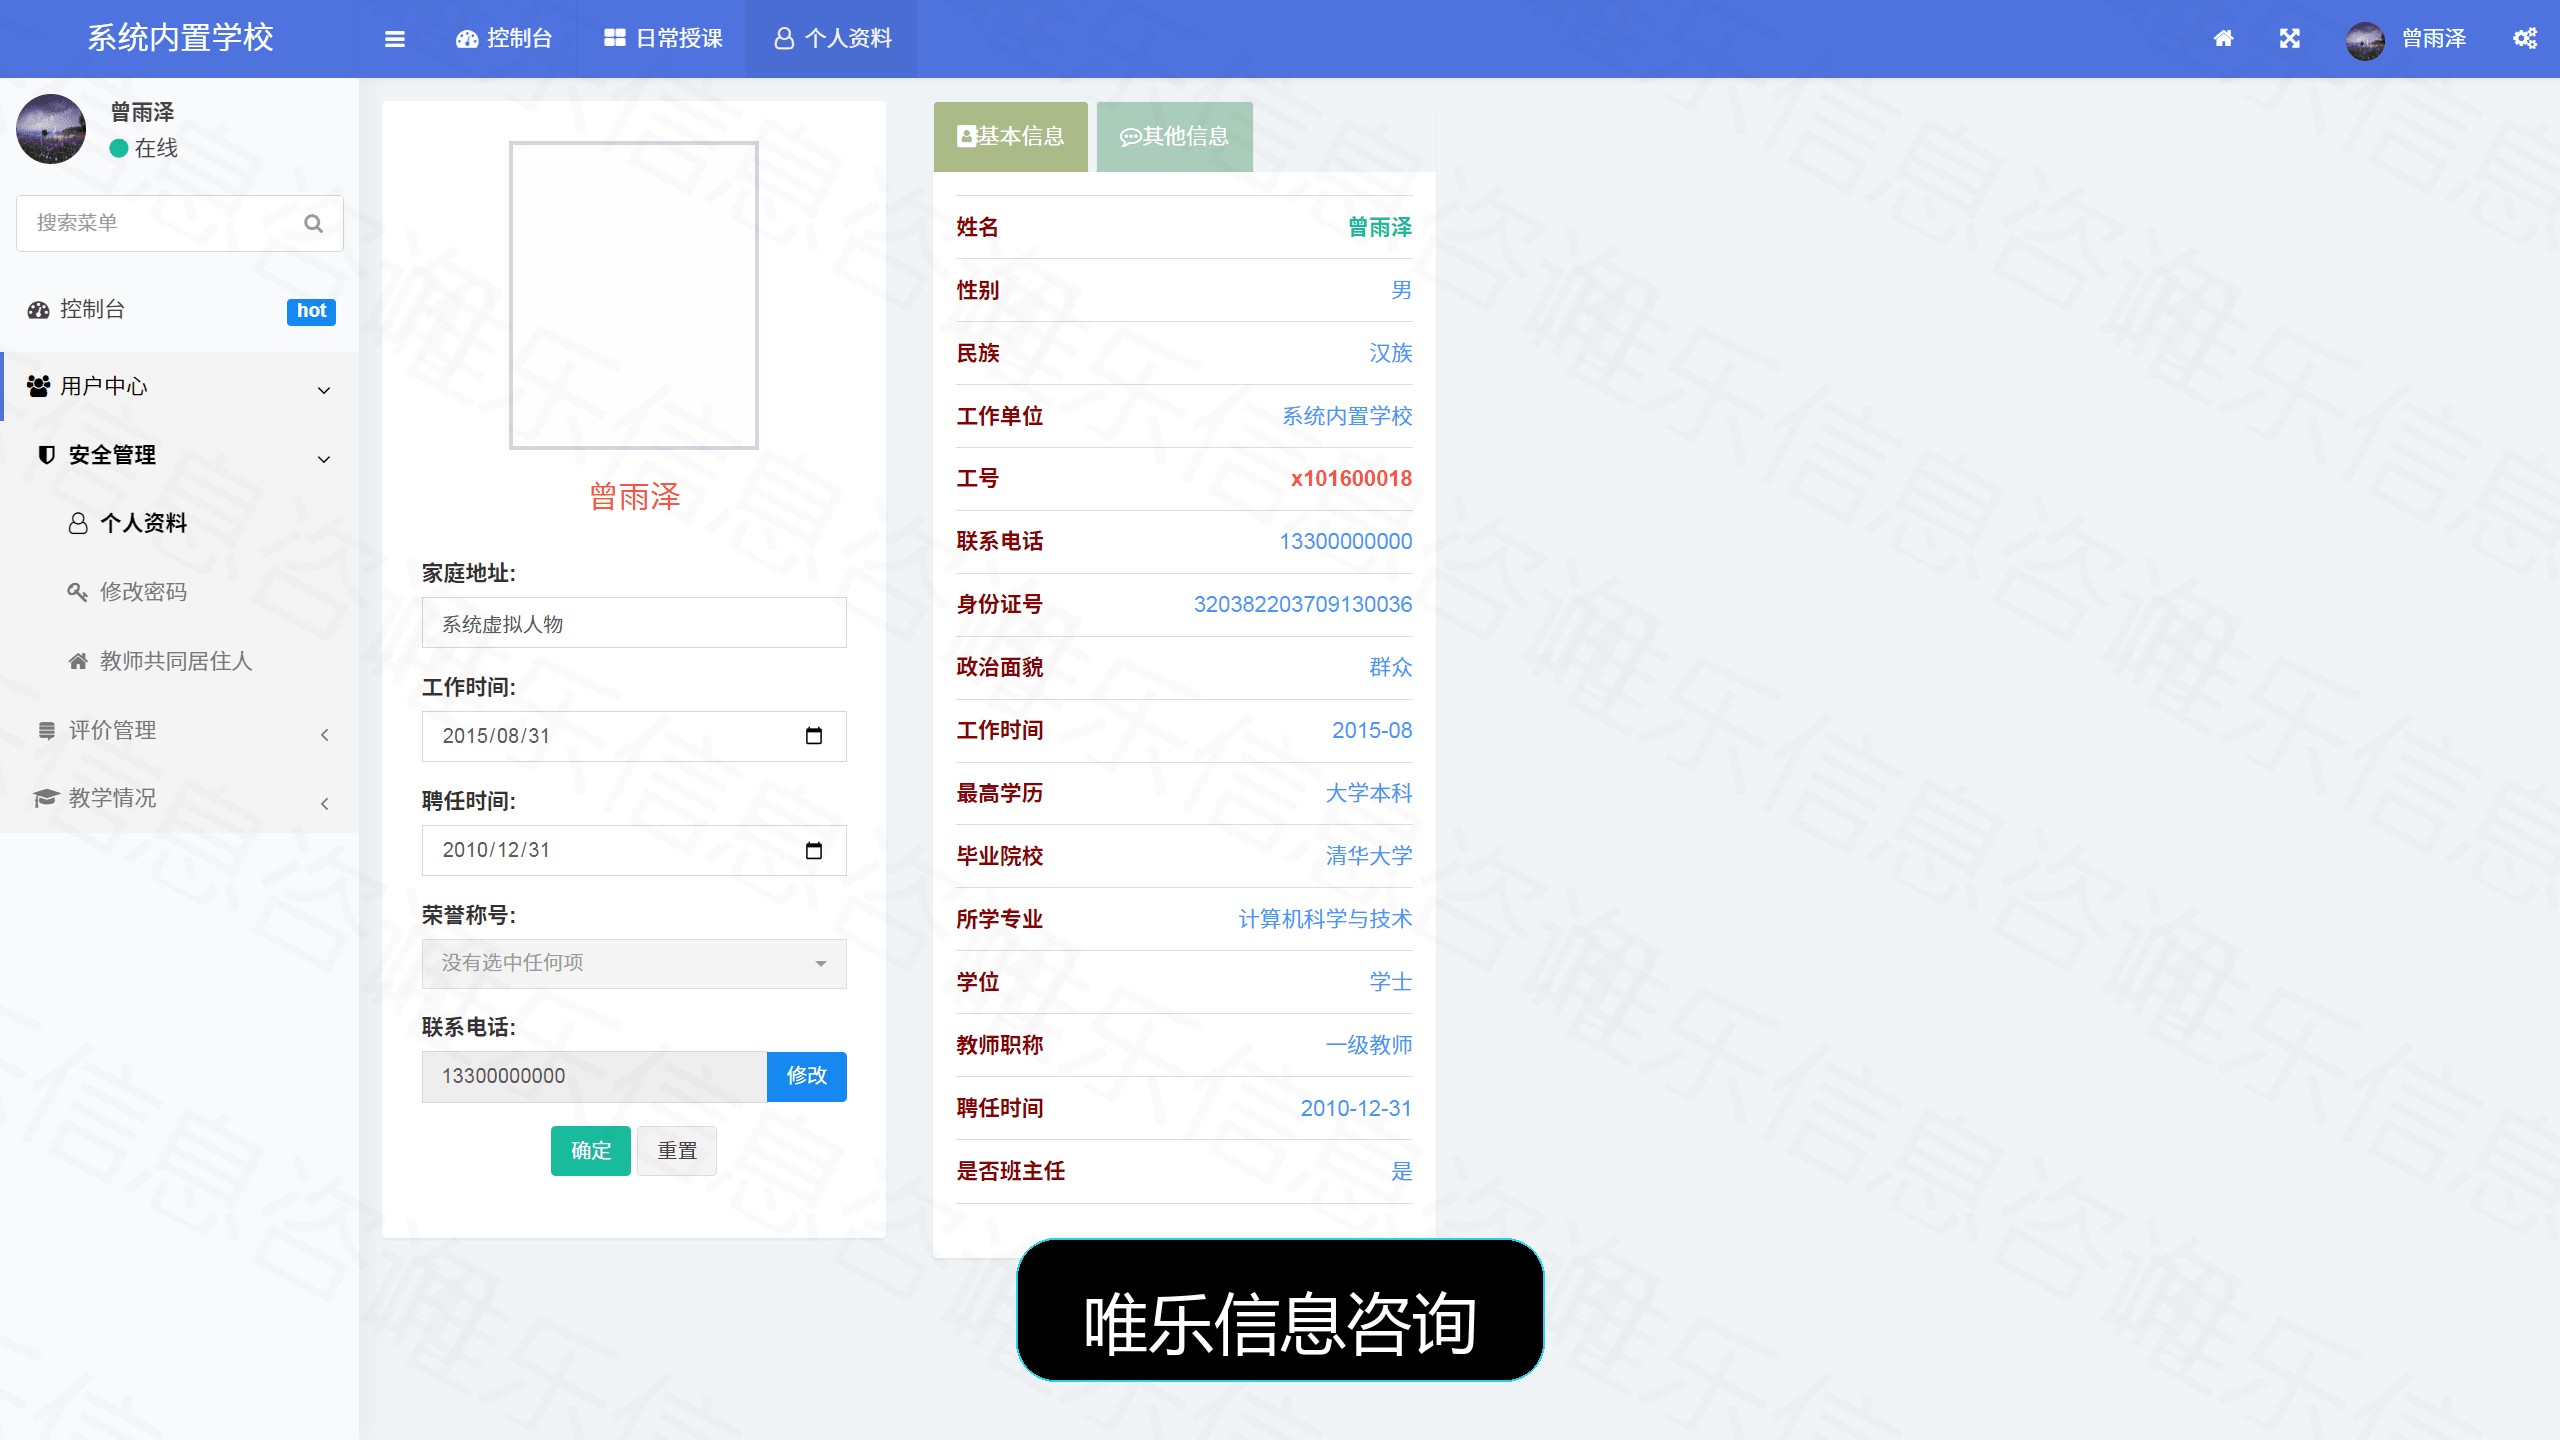Collapse the 安全管理 submenu
This screenshot has height=1440, width=2560.
180,455
